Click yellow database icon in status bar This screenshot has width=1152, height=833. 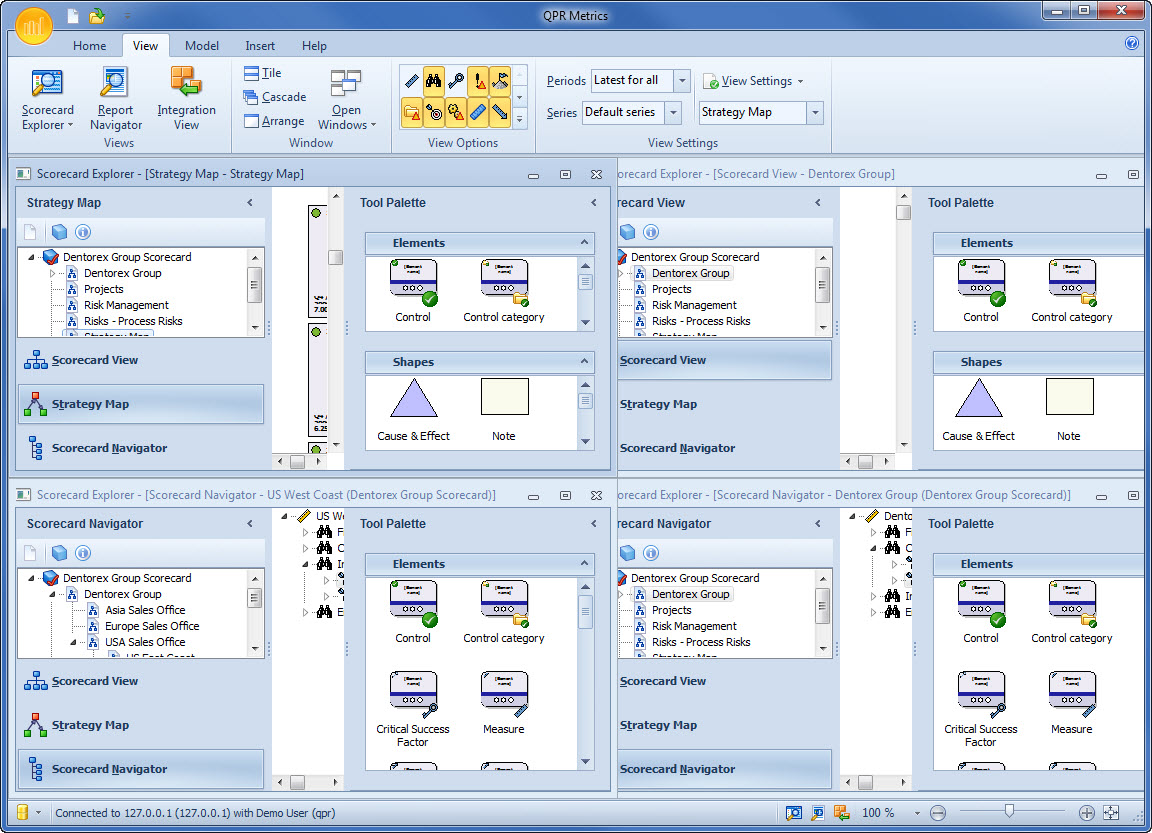click(x=22, y=812)
